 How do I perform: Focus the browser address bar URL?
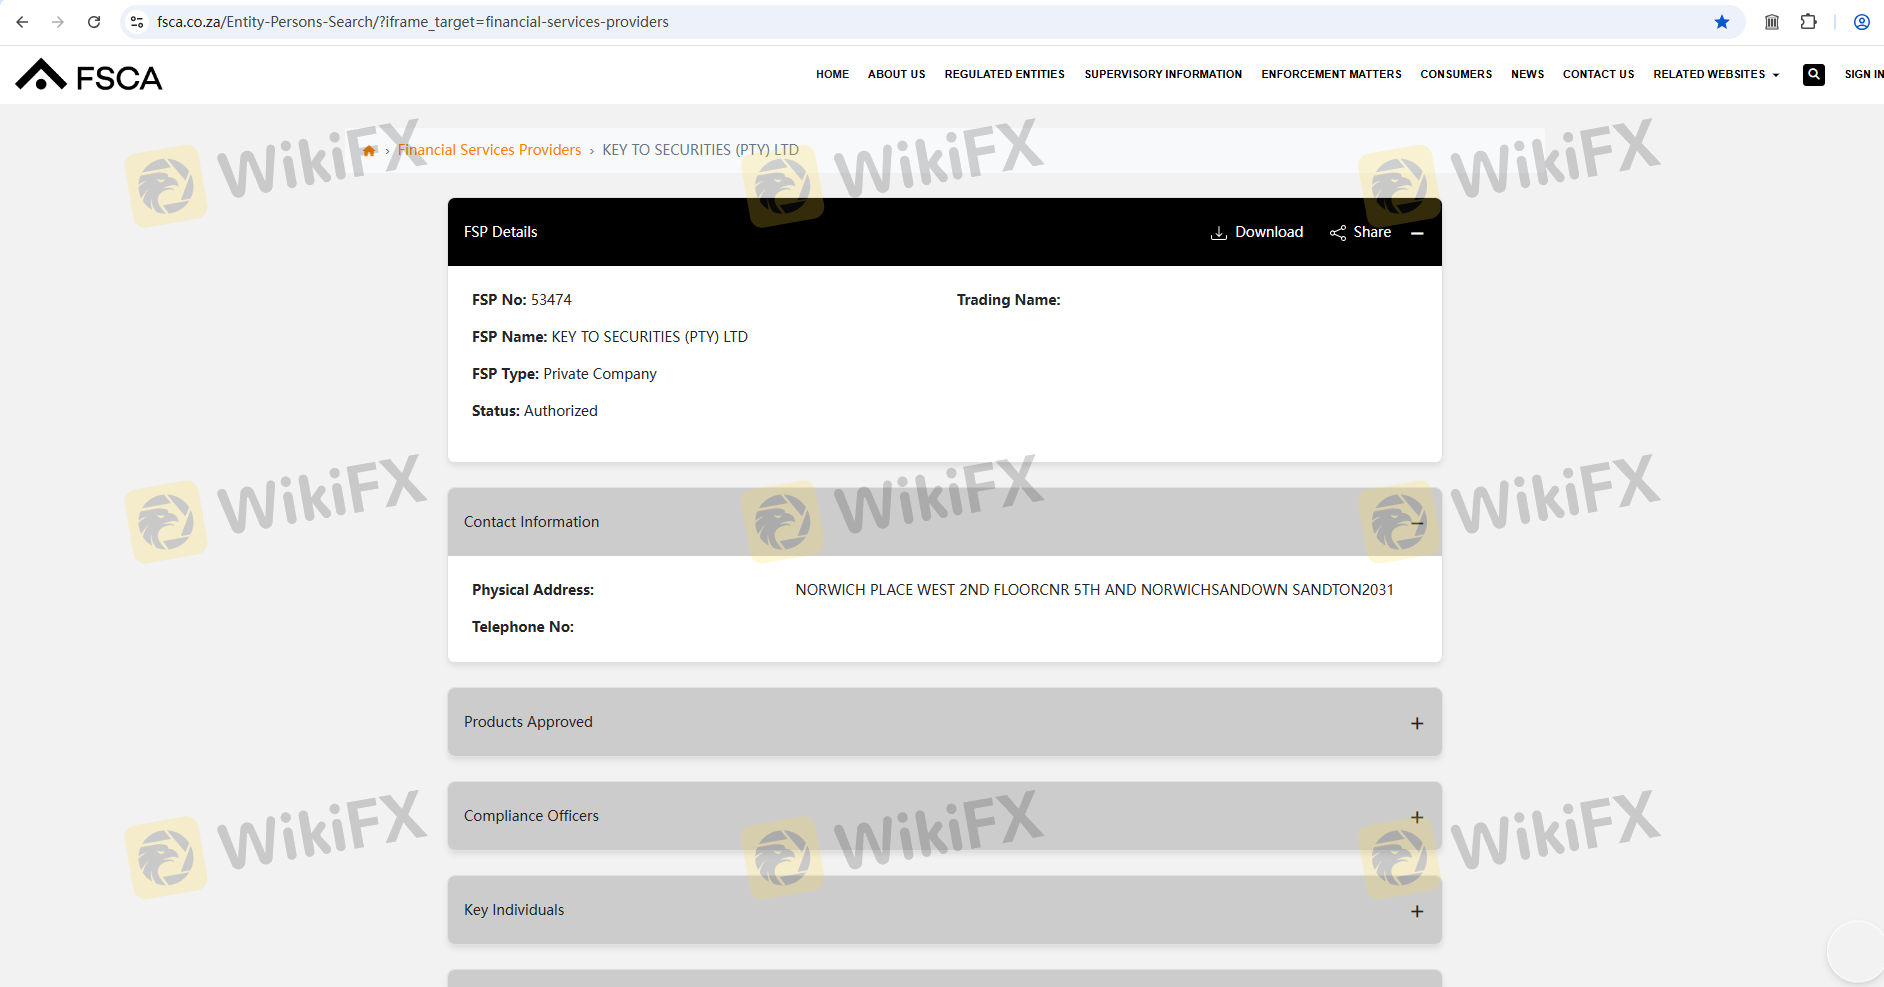pyautogui.click(x=413, y=22)
